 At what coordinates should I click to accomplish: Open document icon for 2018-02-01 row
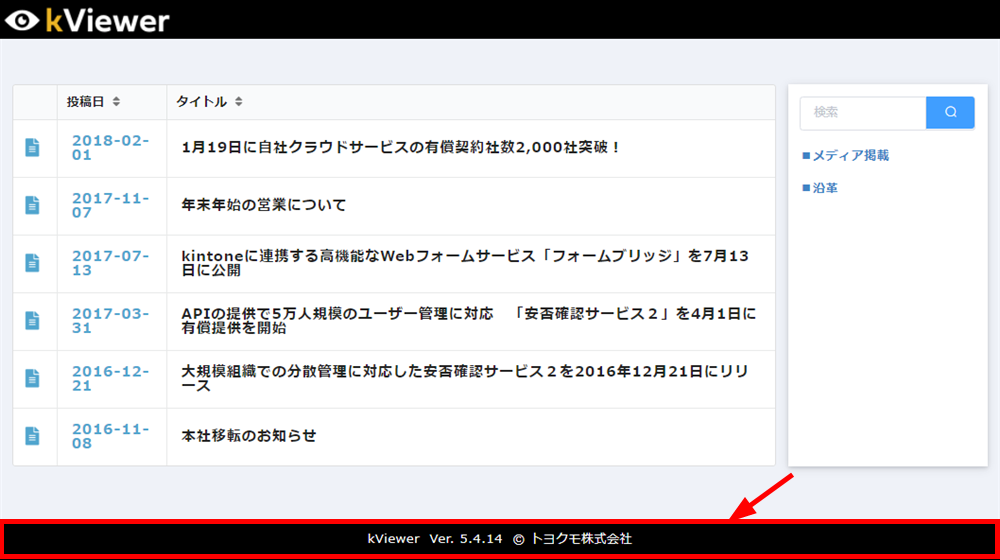(x=33, y=147)
